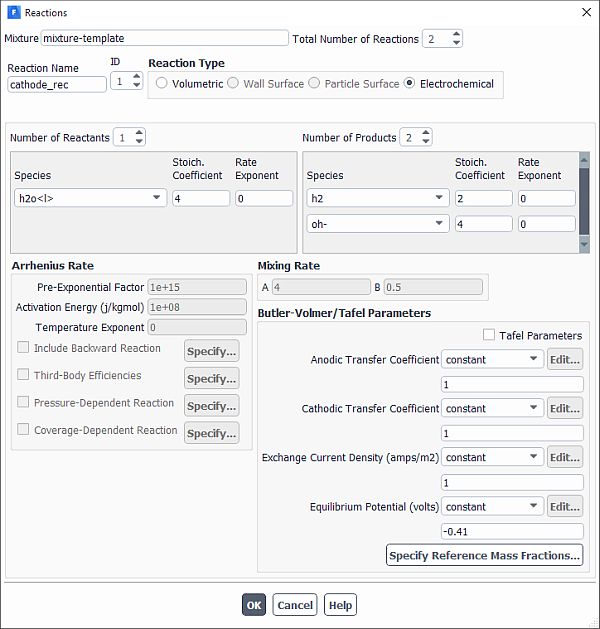Open Help for the Reactions dialog
The height and width of the screenshot is (629, 600).
tap(340, 605)
